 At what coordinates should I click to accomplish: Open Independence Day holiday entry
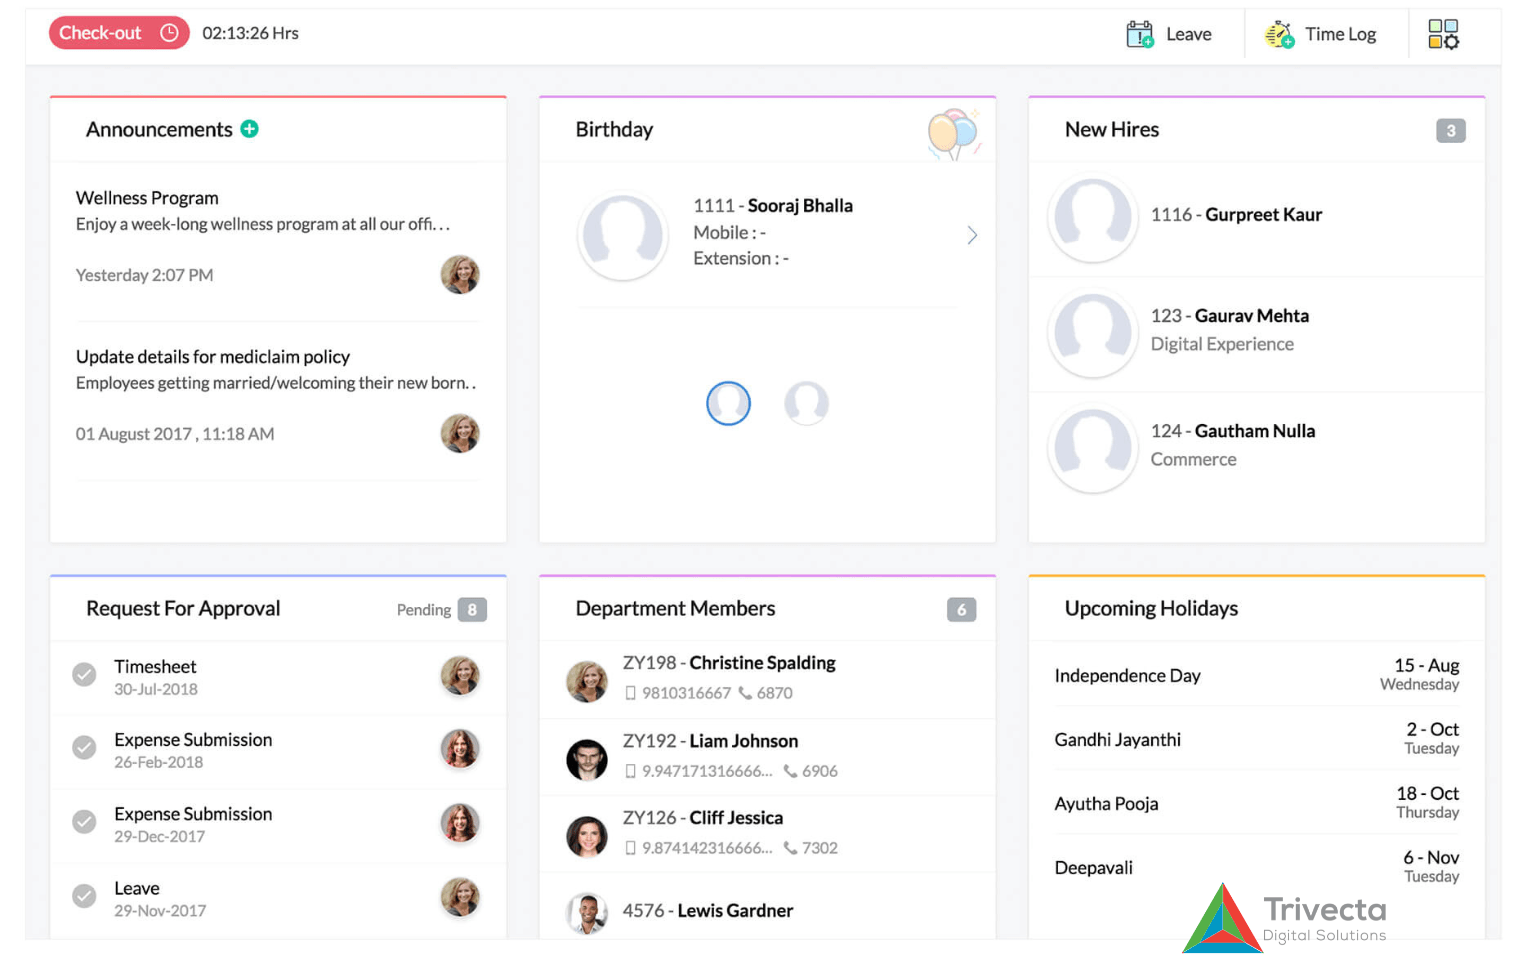click(1127, 676)
